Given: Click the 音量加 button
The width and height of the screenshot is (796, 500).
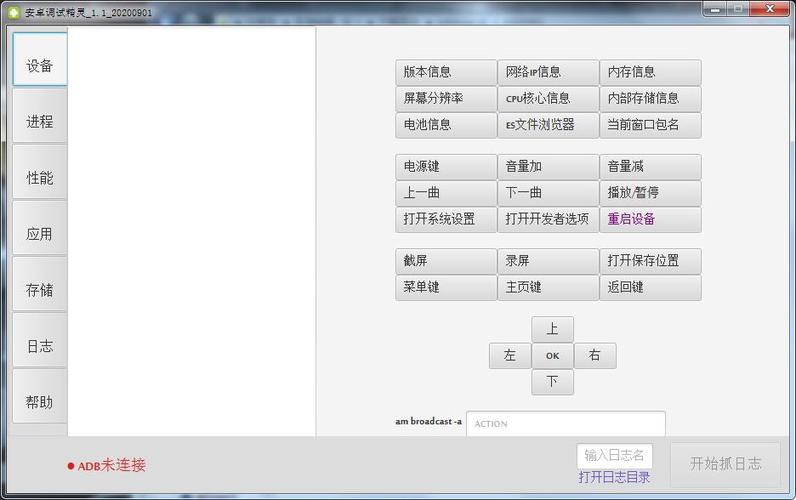Looking at the screenshot, I should 548,166.
